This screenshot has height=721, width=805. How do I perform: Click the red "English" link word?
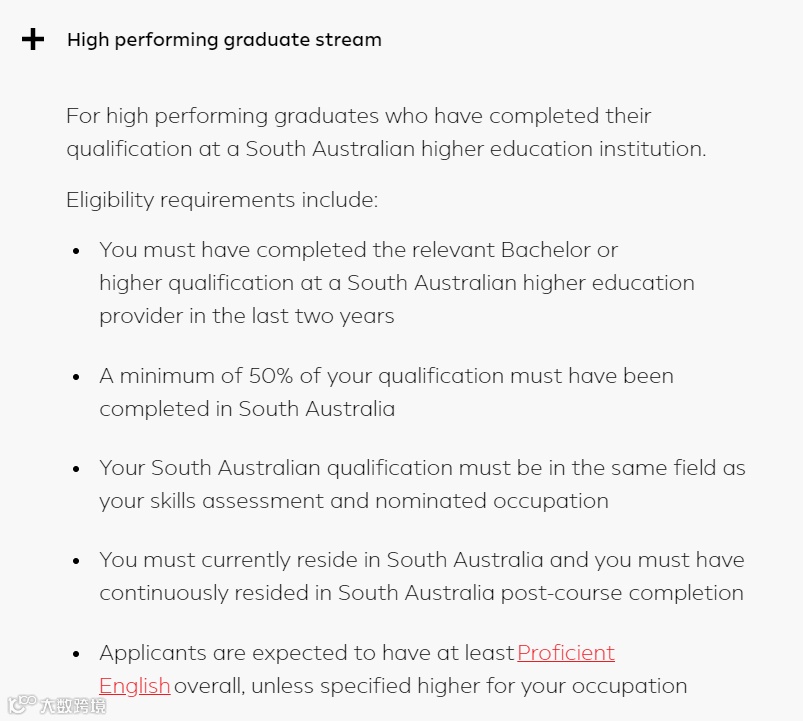tap(135, 686)
